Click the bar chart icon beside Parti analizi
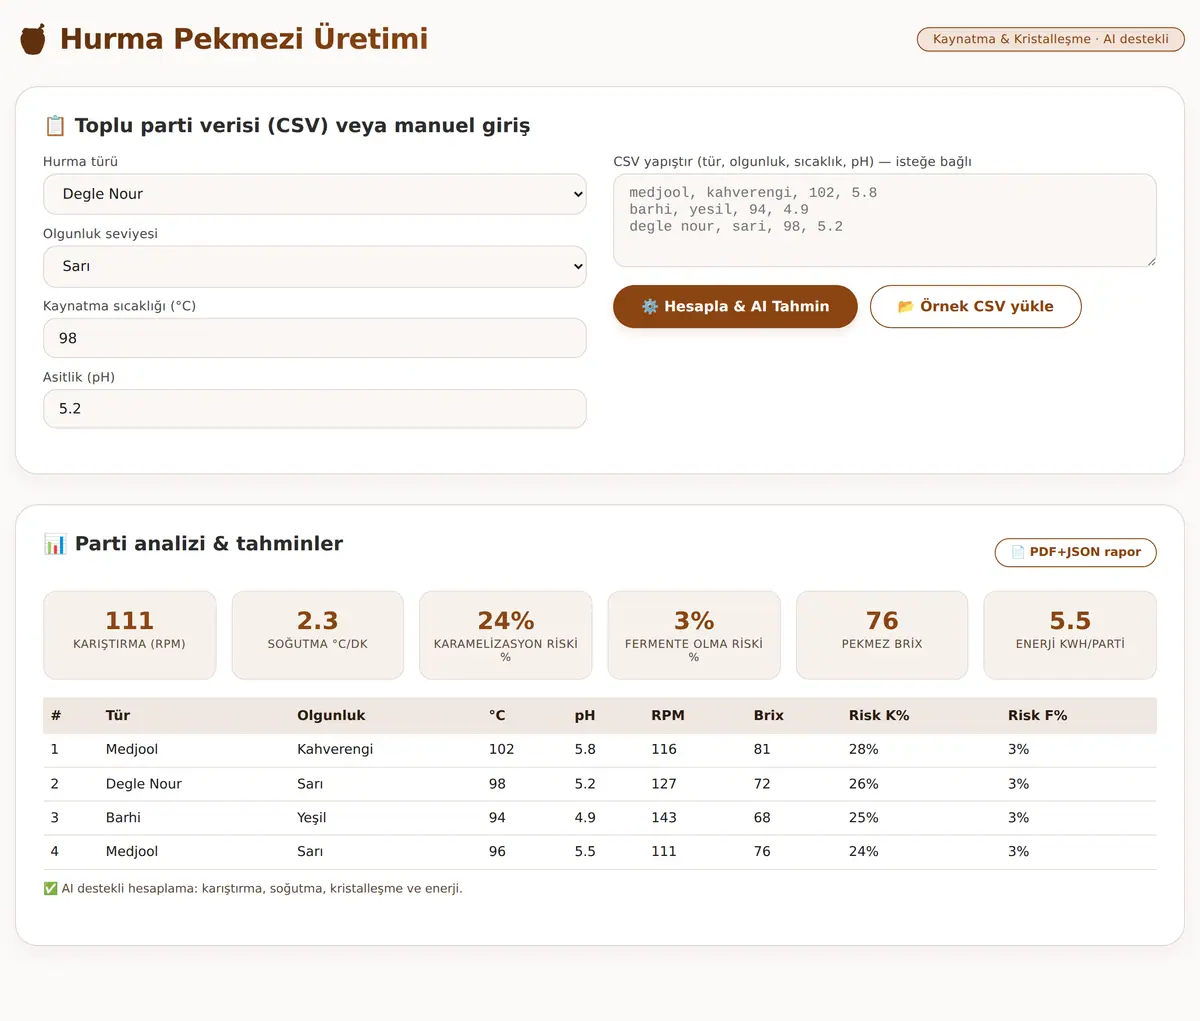This screenshot has width=1200, height=1021. 55,544
